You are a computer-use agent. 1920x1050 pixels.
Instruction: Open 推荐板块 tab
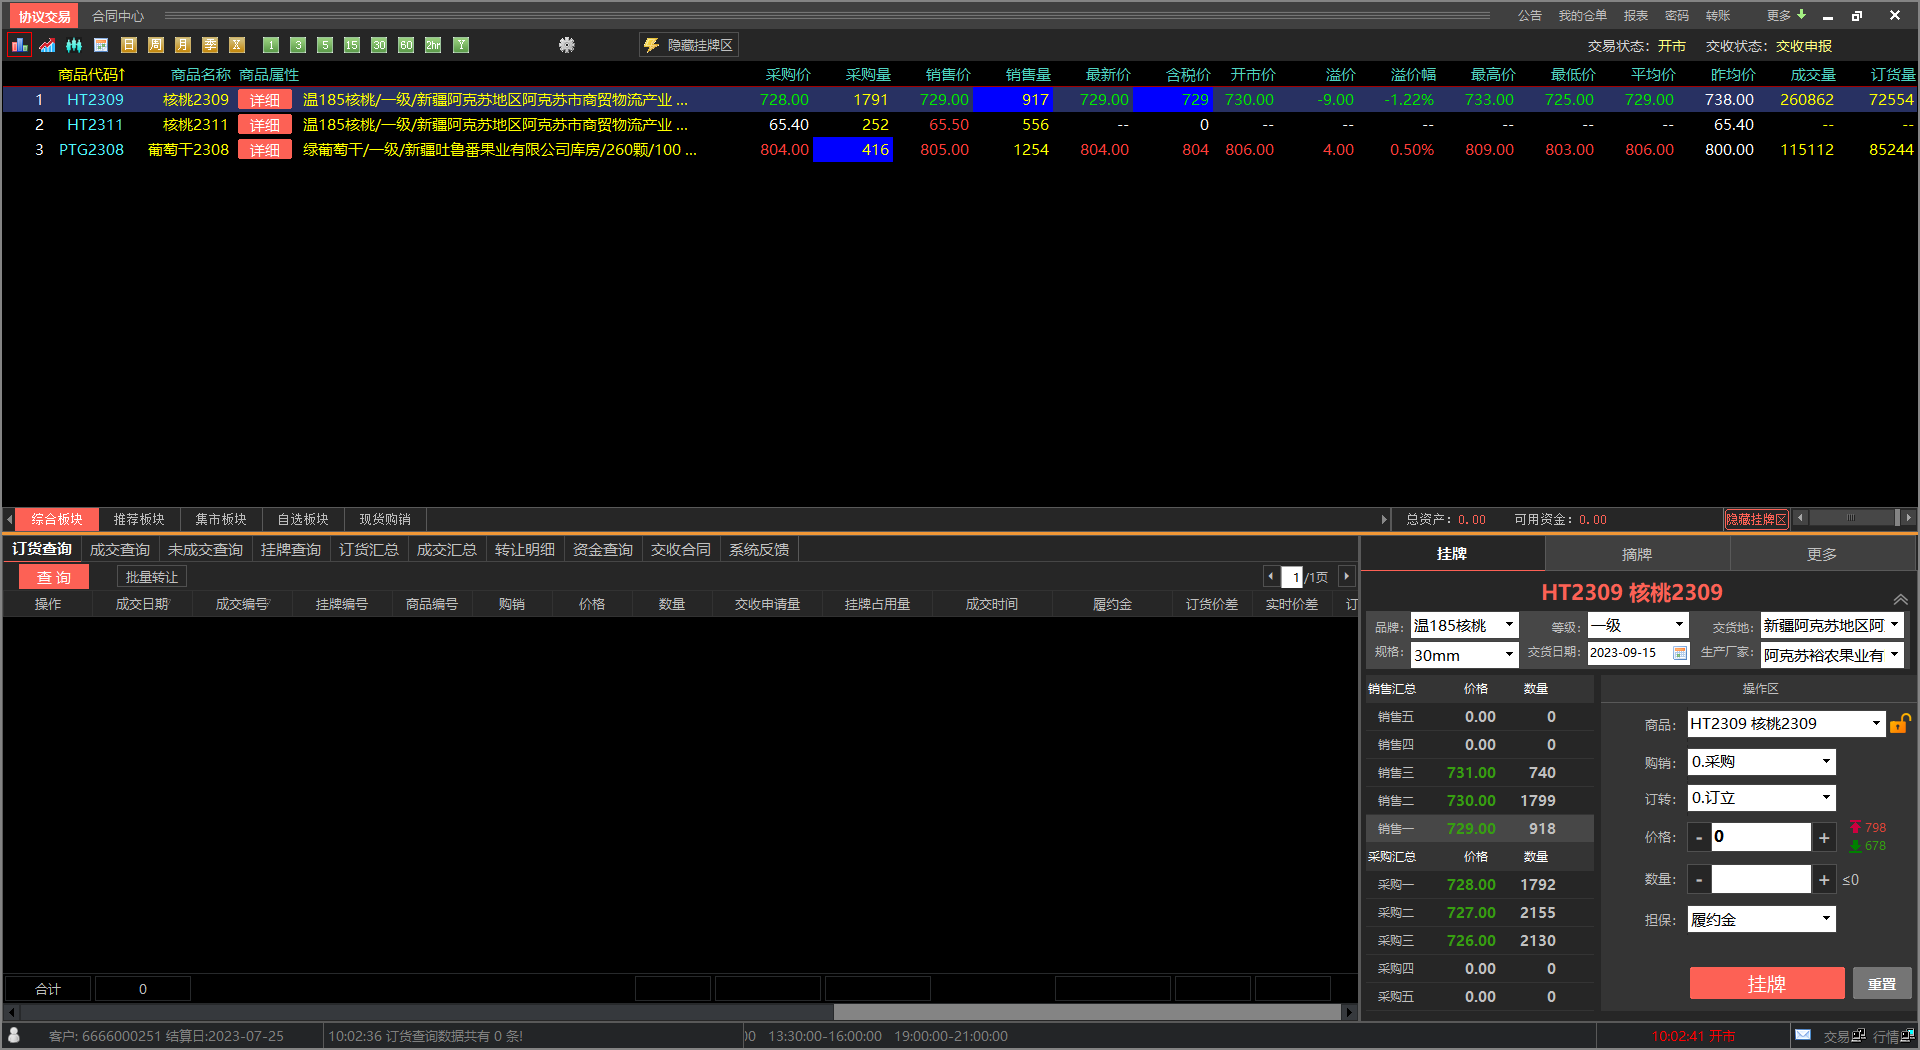(139, 519)
